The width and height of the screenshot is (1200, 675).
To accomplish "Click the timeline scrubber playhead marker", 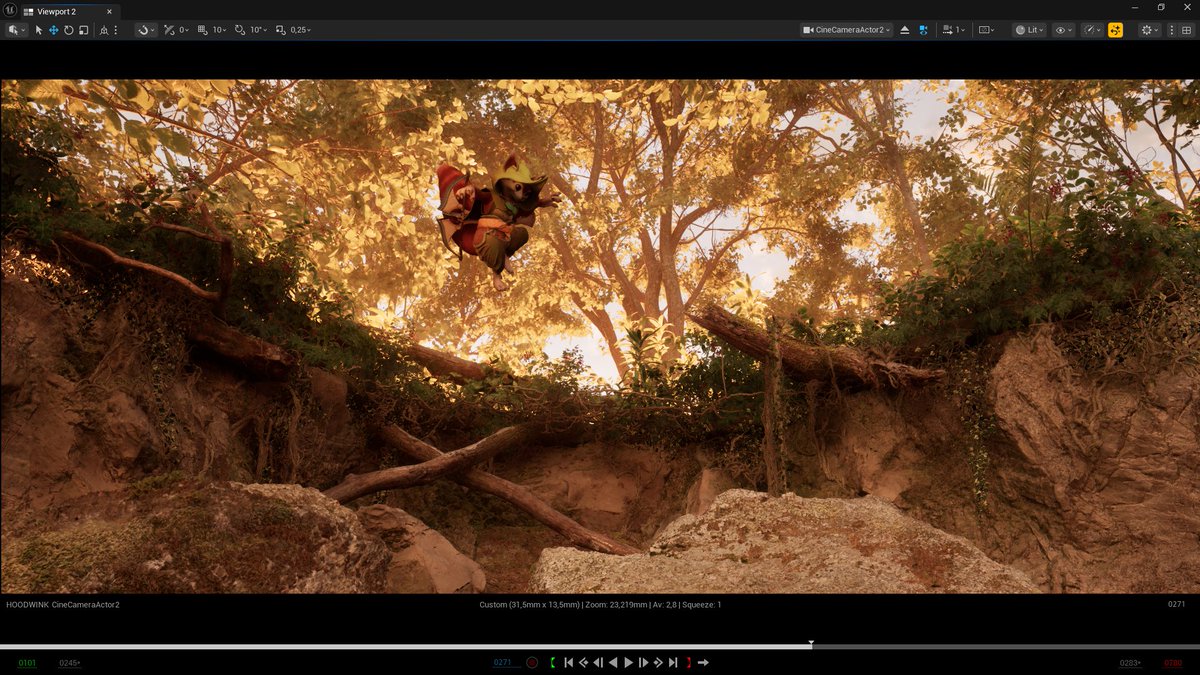I will pos(811,643).
